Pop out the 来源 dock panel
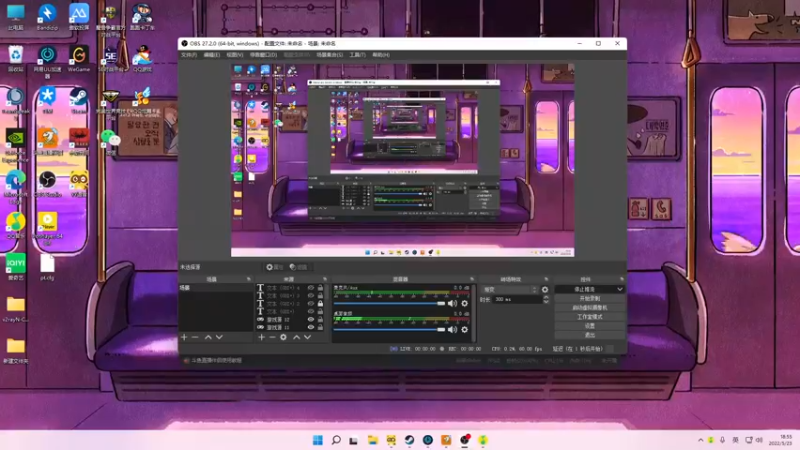Image resolution: width=800 pixels, height=450 pixels. (325, 279)
